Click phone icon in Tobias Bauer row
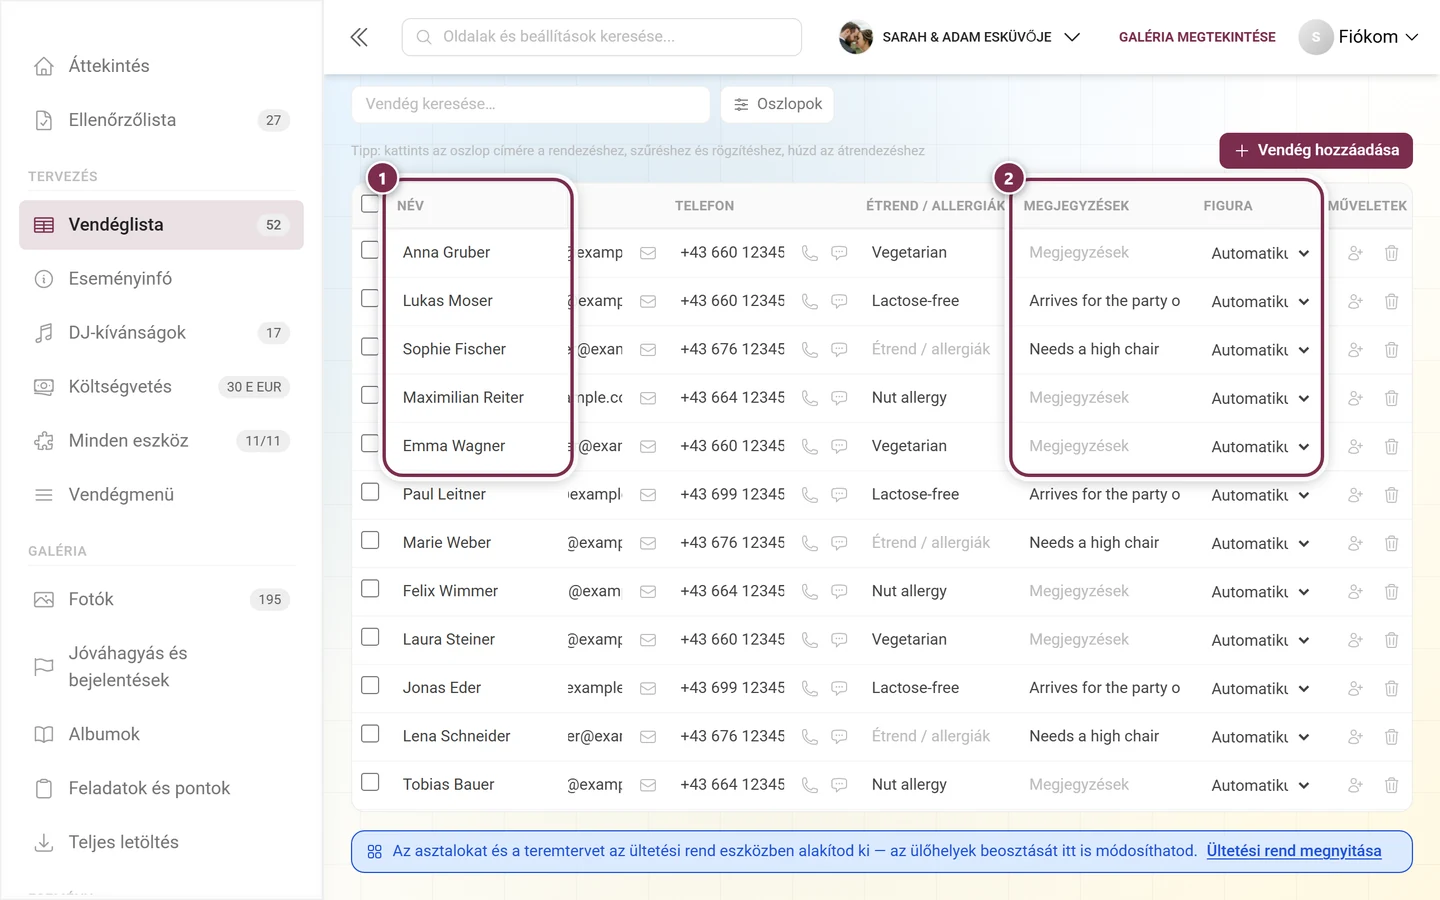This screenshot has width=1440, height=900. point(810,785)
